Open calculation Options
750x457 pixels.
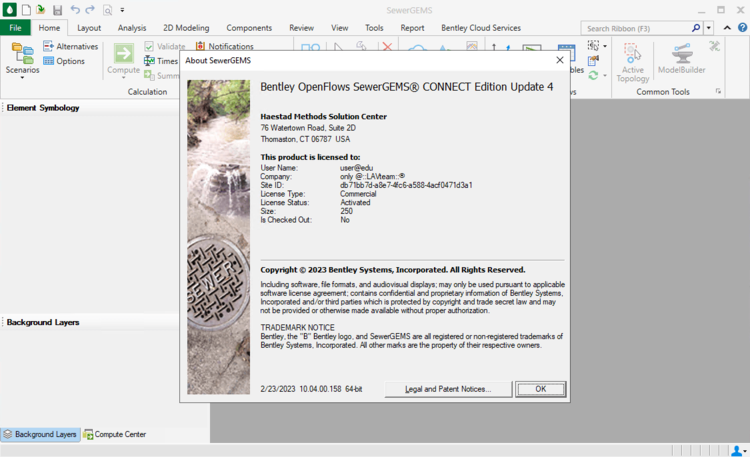pyautogui.click(x=64, y=61)
